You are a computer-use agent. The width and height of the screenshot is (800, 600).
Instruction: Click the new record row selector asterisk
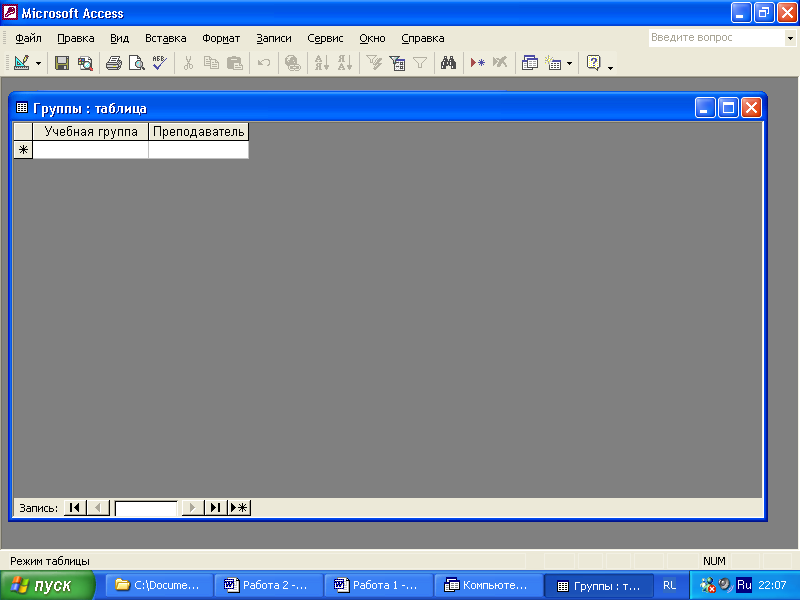[23, 150]
